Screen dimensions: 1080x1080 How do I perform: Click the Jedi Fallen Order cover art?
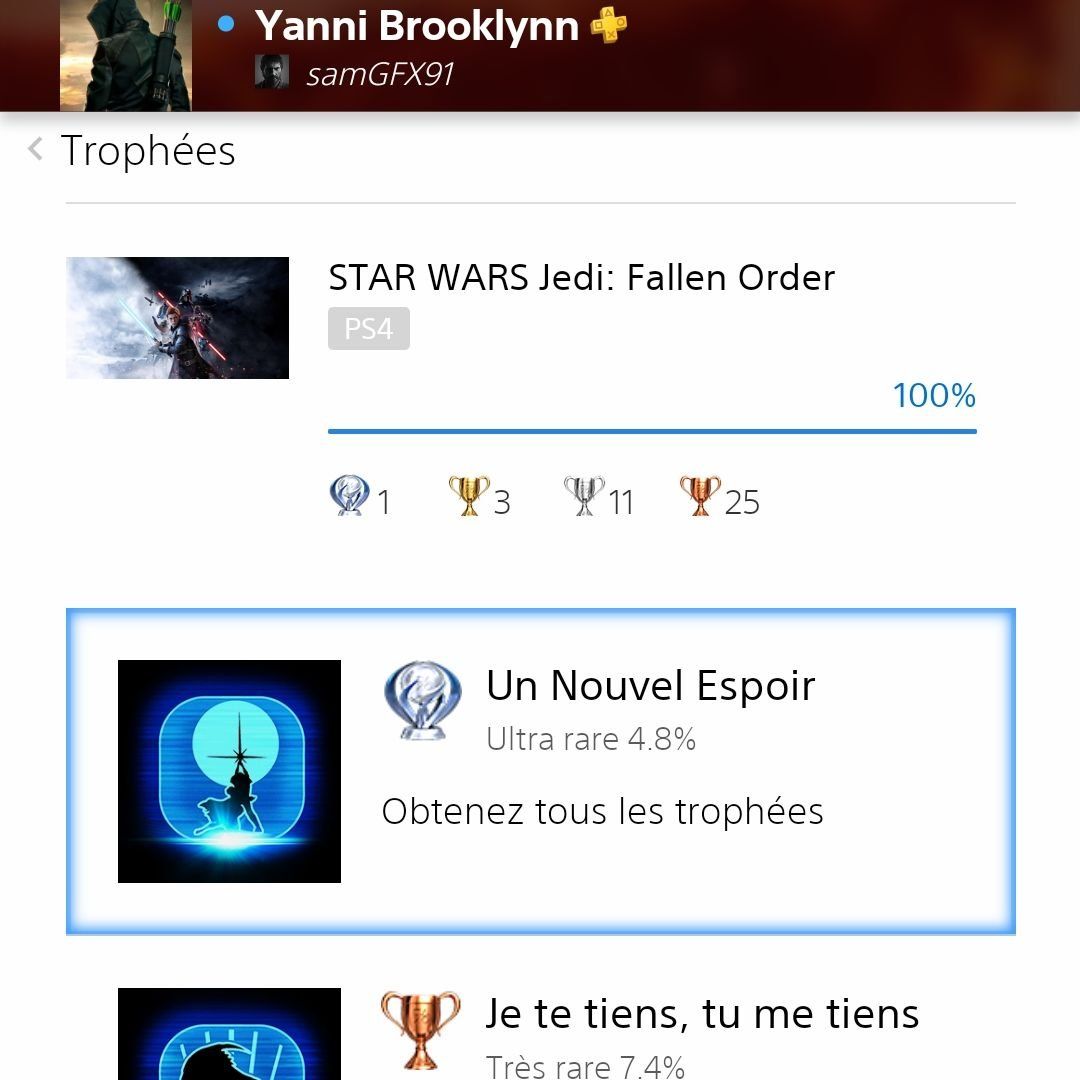[177, 318]
